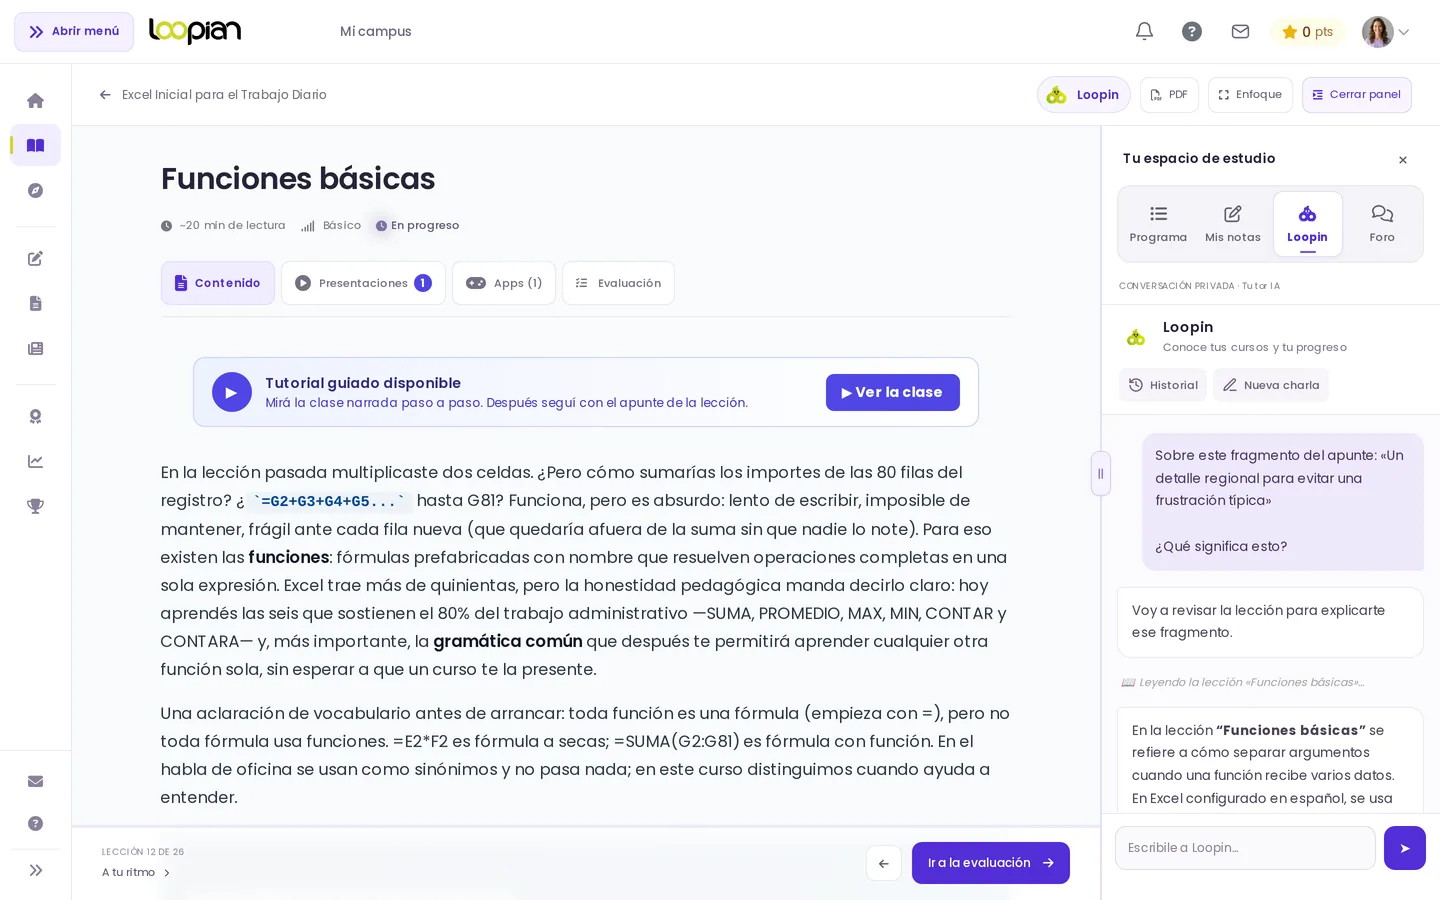Viewport: 1440px width, 900px height.
Task: Go to previous lesson arrow
Action: [x=884, y=863]
